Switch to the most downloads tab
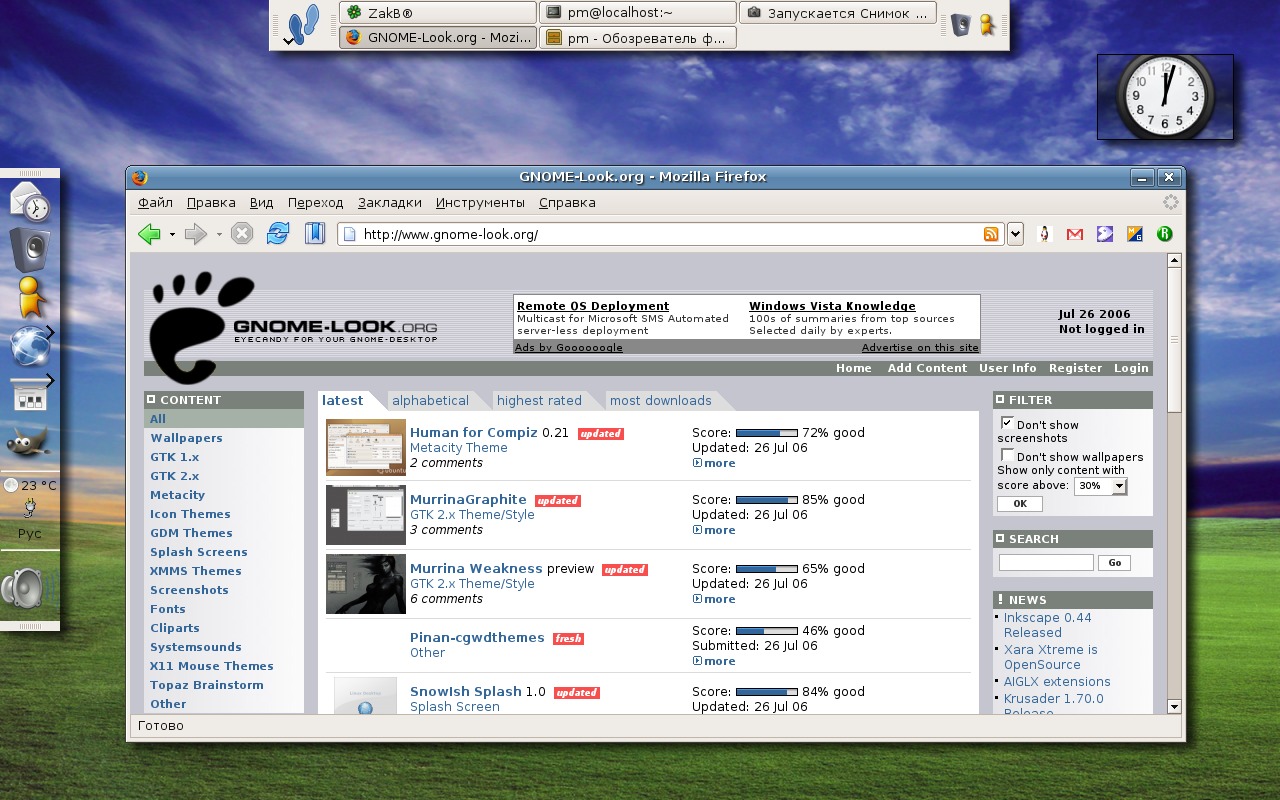 click(661, 400)
